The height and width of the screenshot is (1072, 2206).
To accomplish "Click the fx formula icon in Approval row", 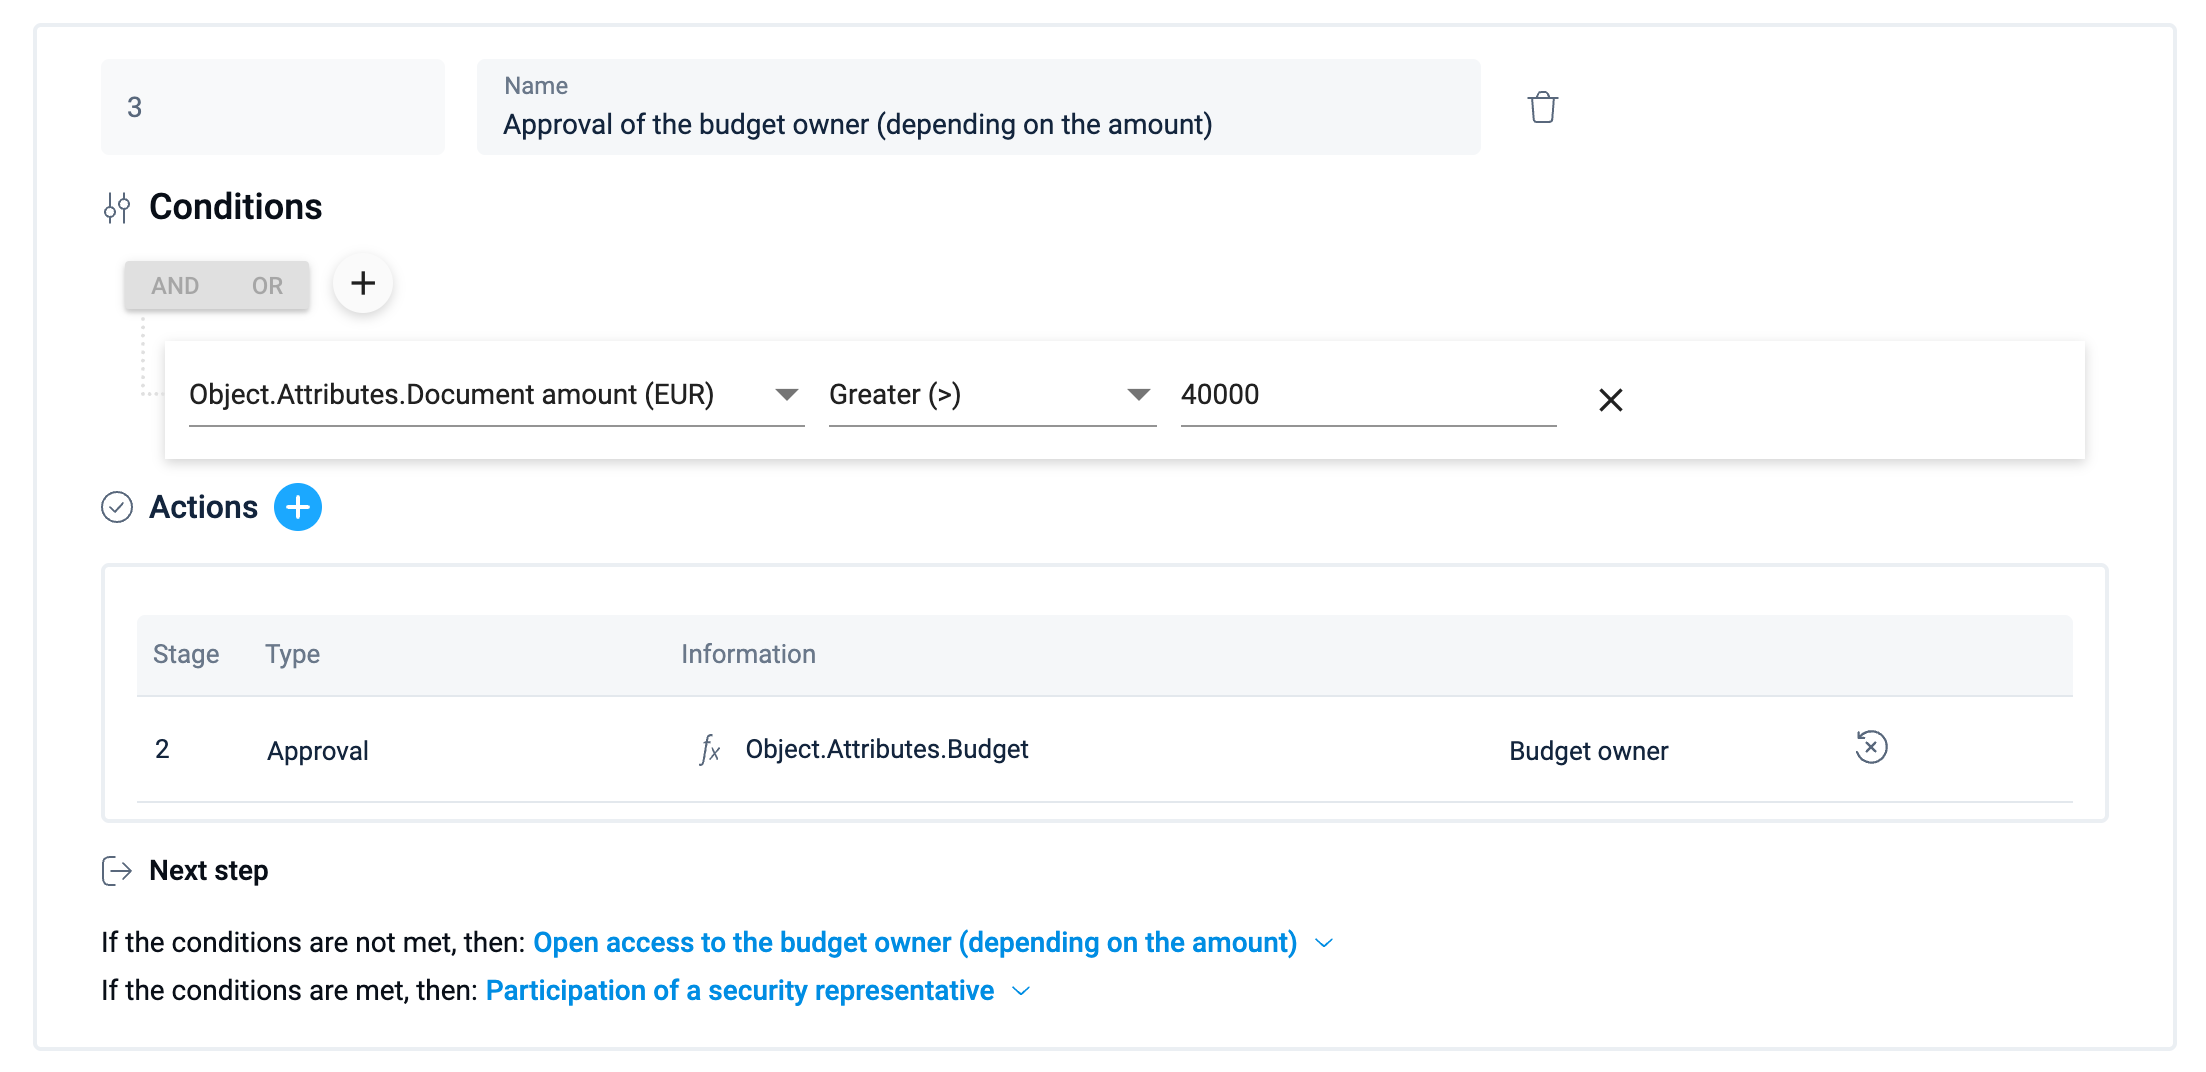I will 709,749.
